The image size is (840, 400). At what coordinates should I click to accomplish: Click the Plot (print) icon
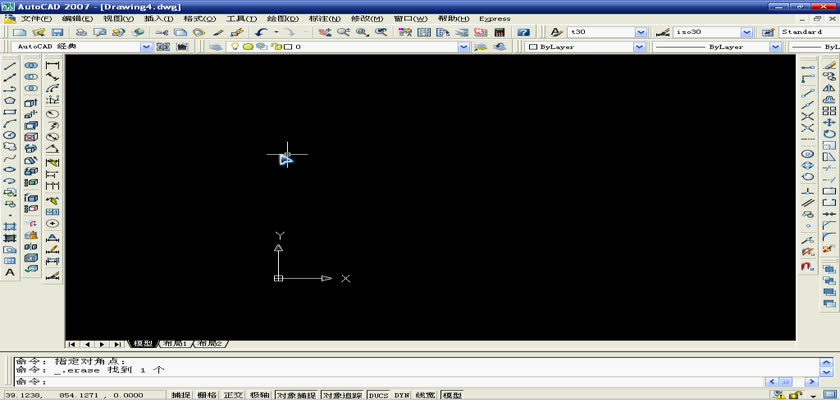click(81, 32)
